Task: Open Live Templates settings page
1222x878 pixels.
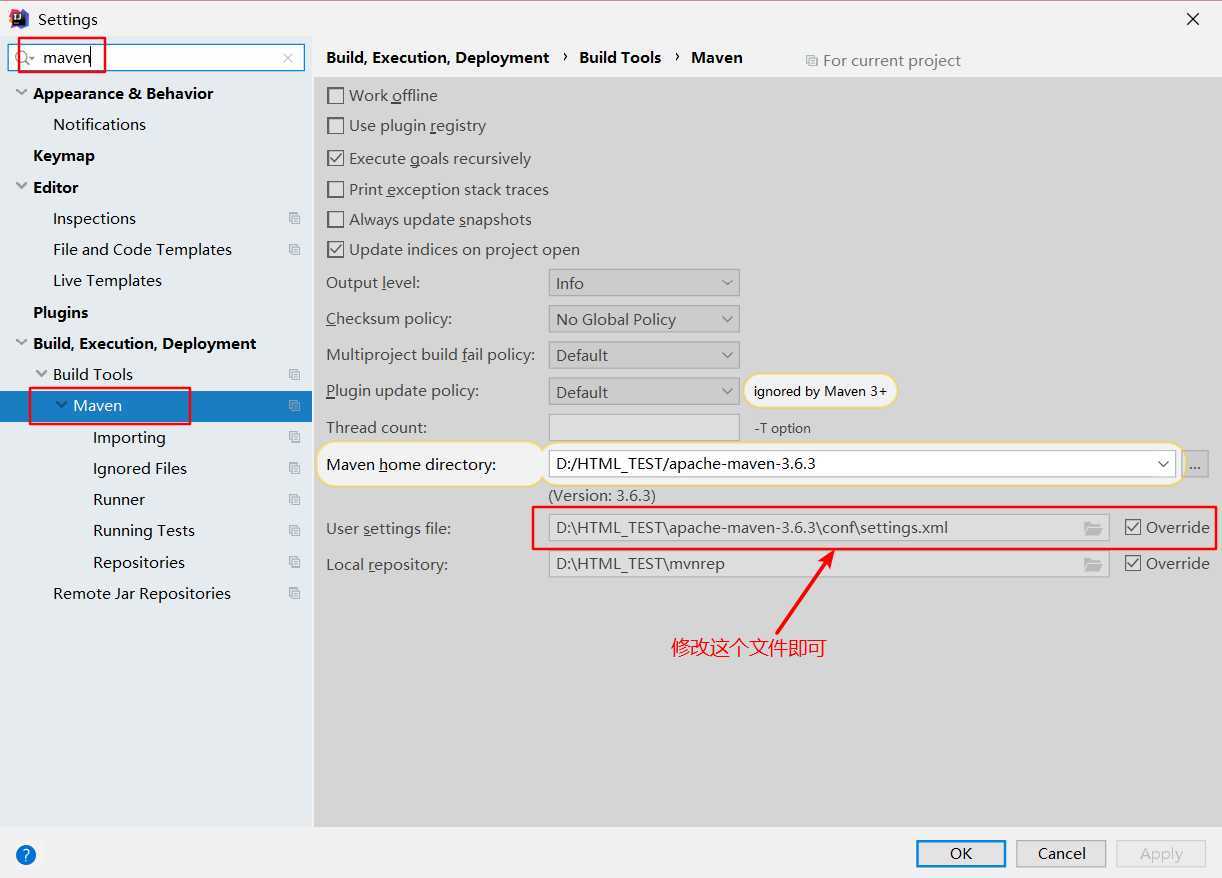Action: coord(107,280)
